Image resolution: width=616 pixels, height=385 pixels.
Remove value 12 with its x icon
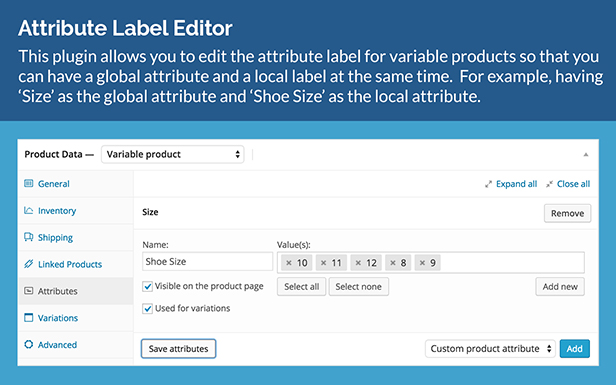click(358, 263)
